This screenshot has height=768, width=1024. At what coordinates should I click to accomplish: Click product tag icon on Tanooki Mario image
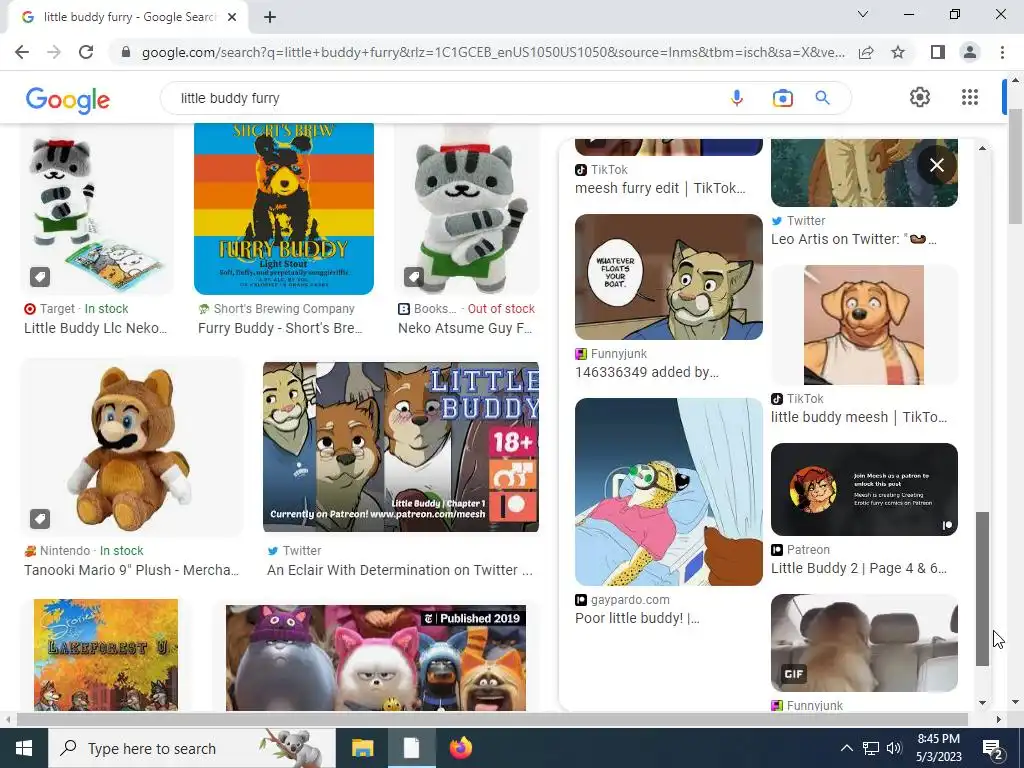(40, 519)
